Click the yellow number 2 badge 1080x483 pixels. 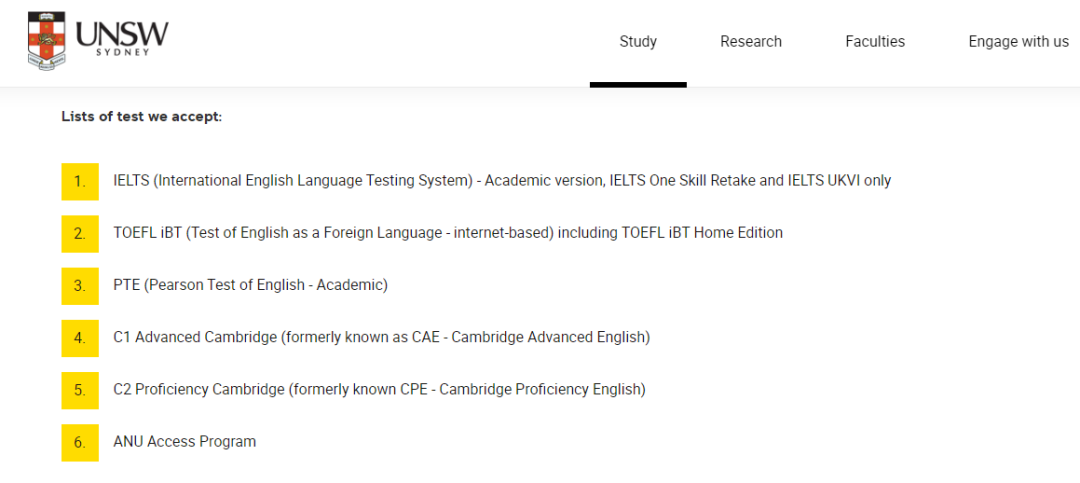tap(80, 233)
